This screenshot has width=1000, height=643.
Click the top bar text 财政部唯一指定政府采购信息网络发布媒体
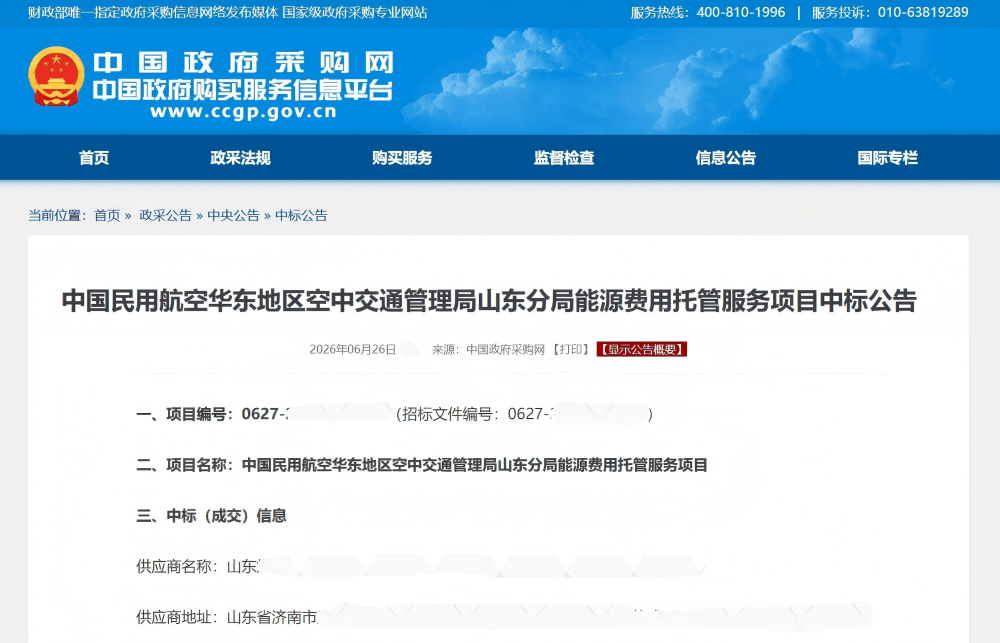click(x=153, y=12)
